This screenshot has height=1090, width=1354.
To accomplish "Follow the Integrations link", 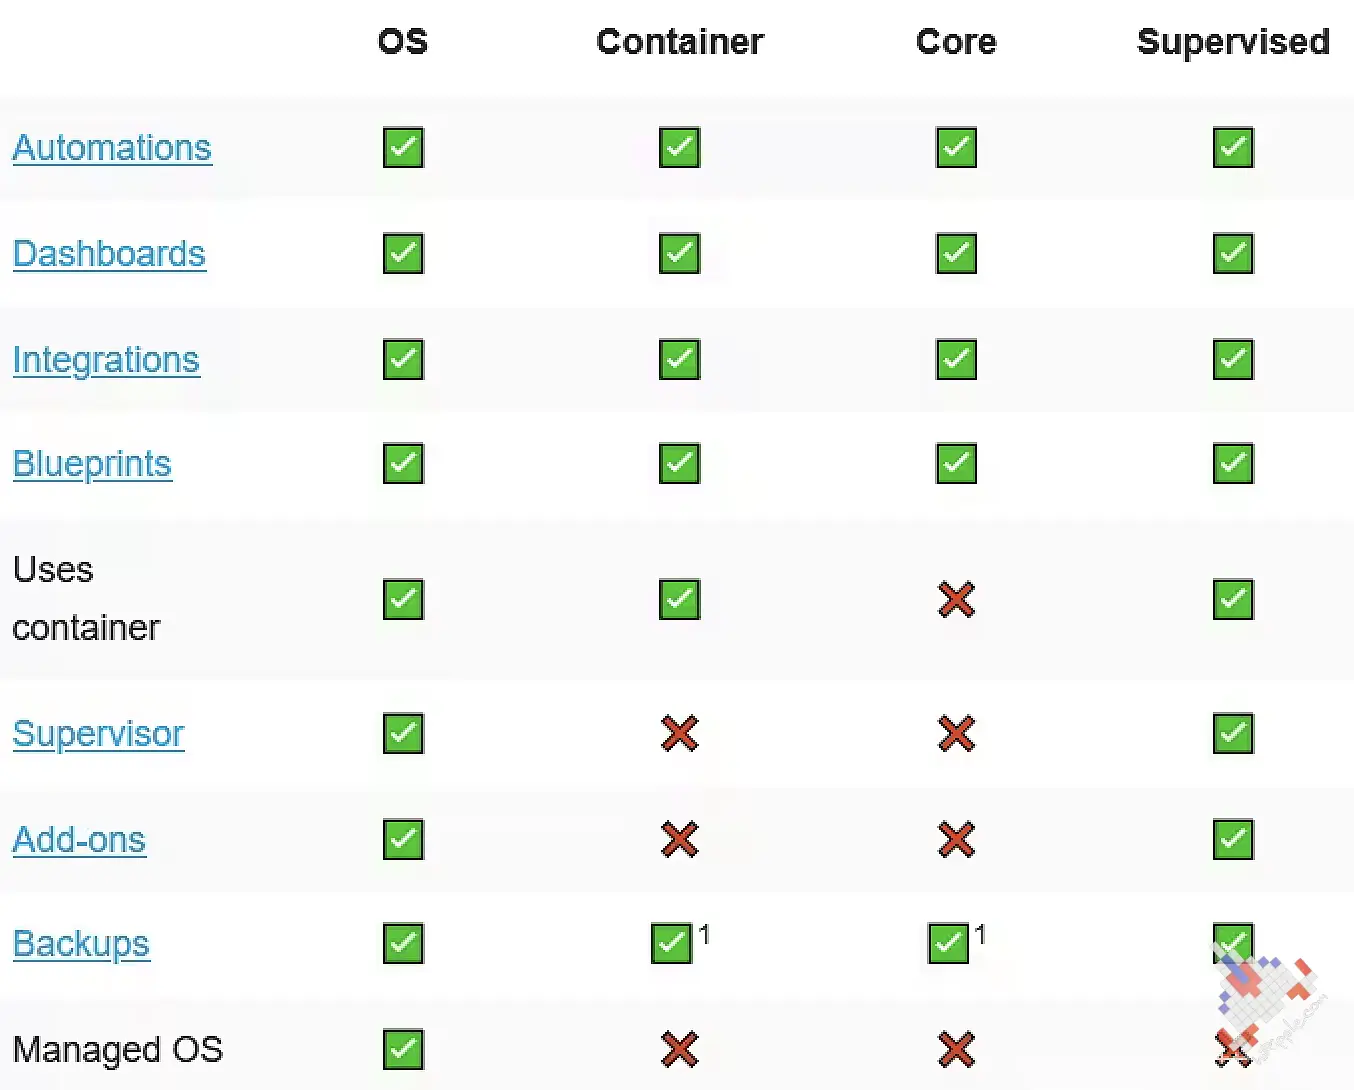I will tap(106, 360).
